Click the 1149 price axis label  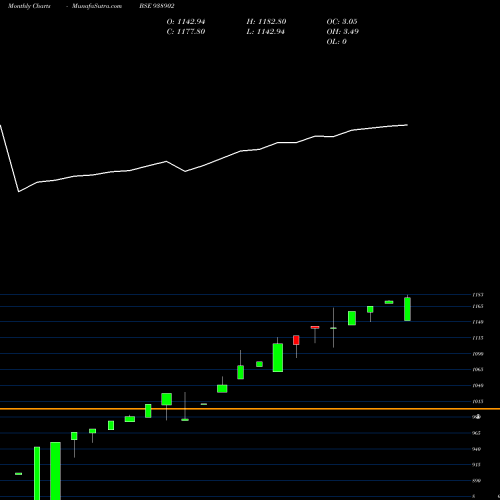tap(478, 322)
